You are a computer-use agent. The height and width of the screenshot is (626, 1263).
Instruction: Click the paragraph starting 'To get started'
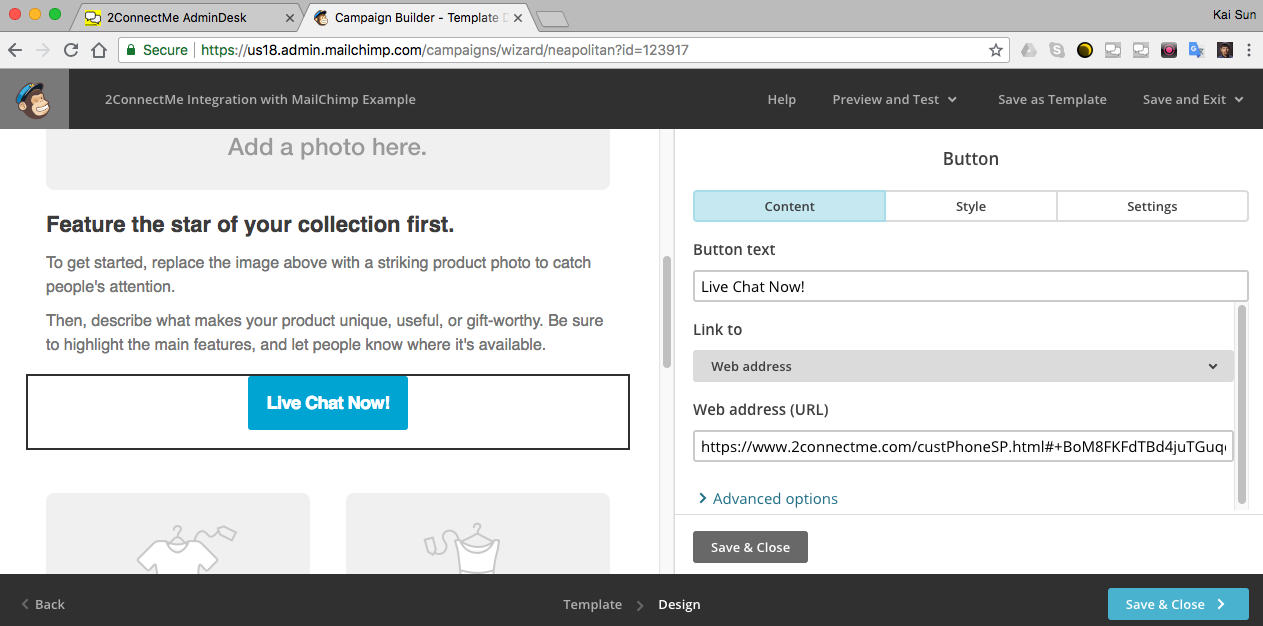click(319, 274)
